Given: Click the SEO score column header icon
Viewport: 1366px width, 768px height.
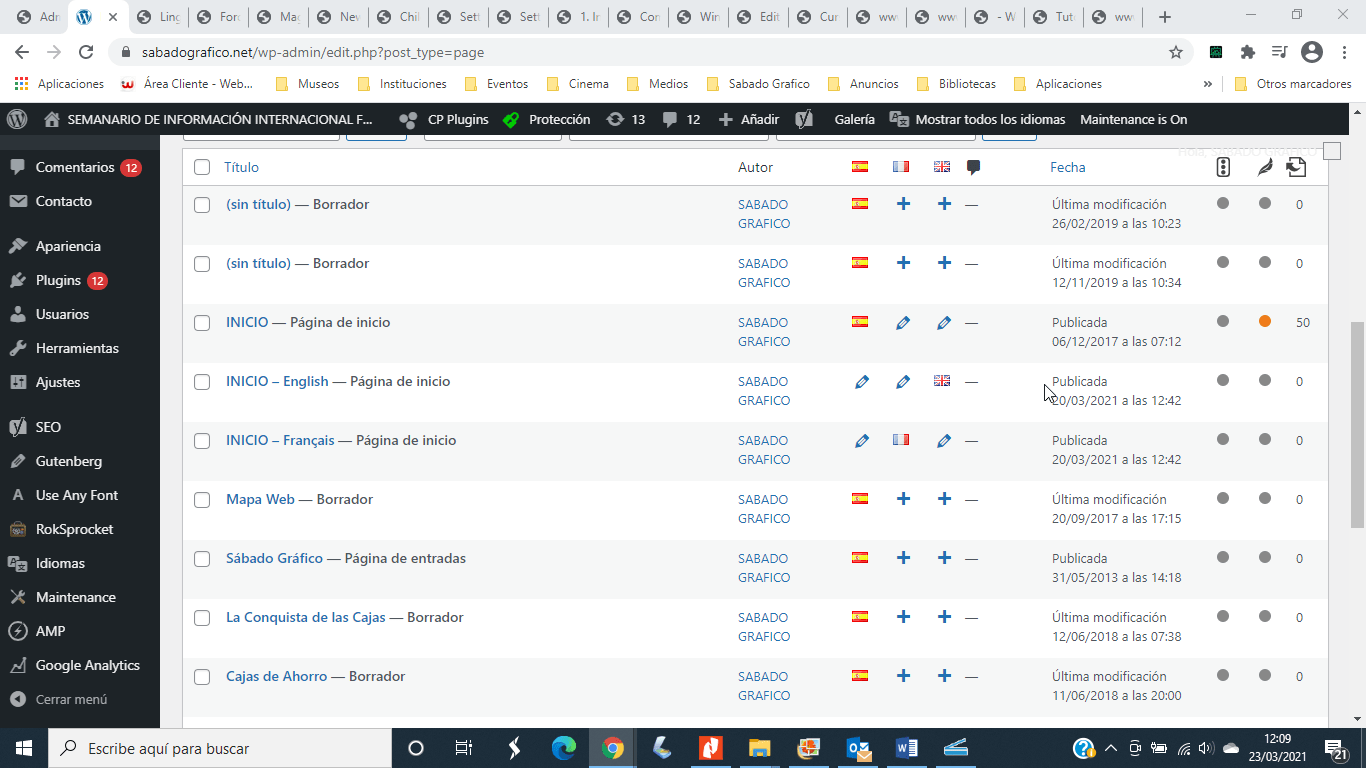Looking at the screenshot, I should [x=1223, y=167].
